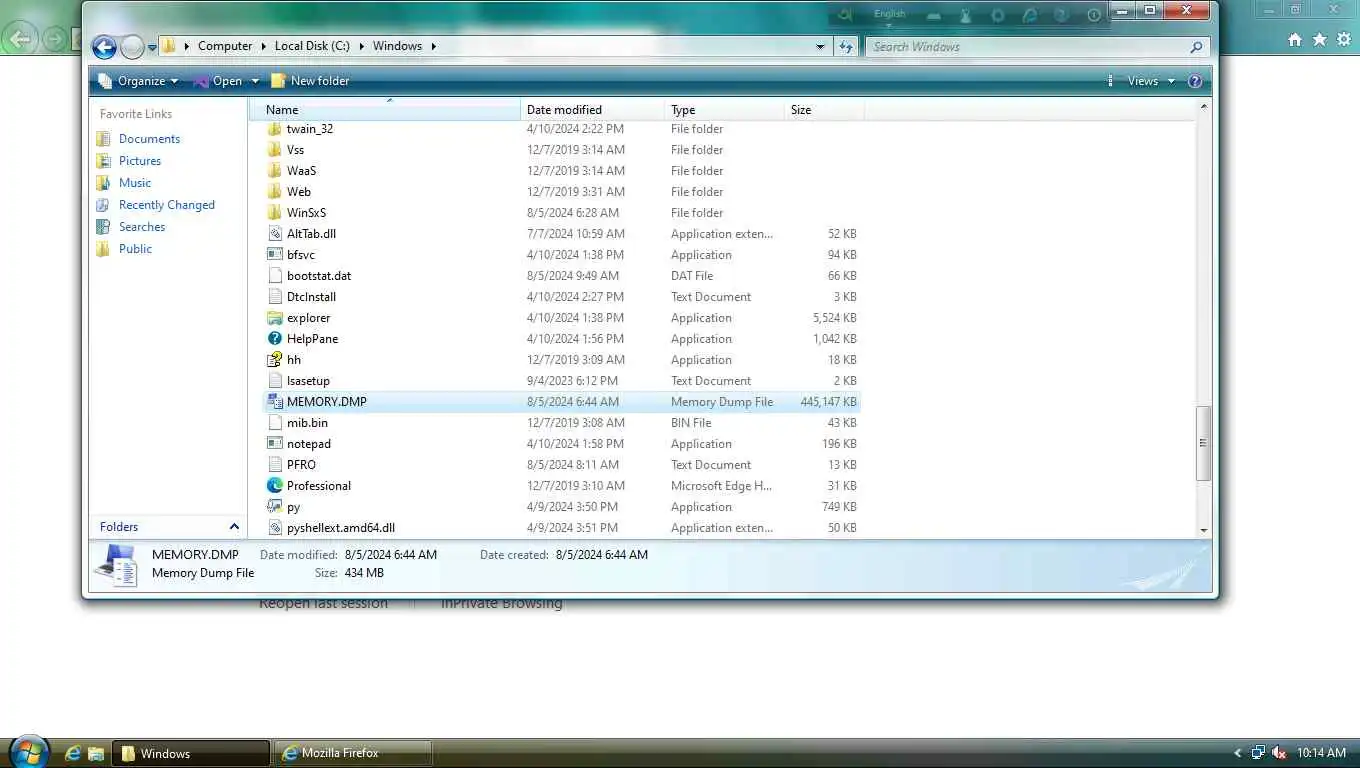
Task: Open Pictures in Favorite Links
Action: tap(140, 161)
